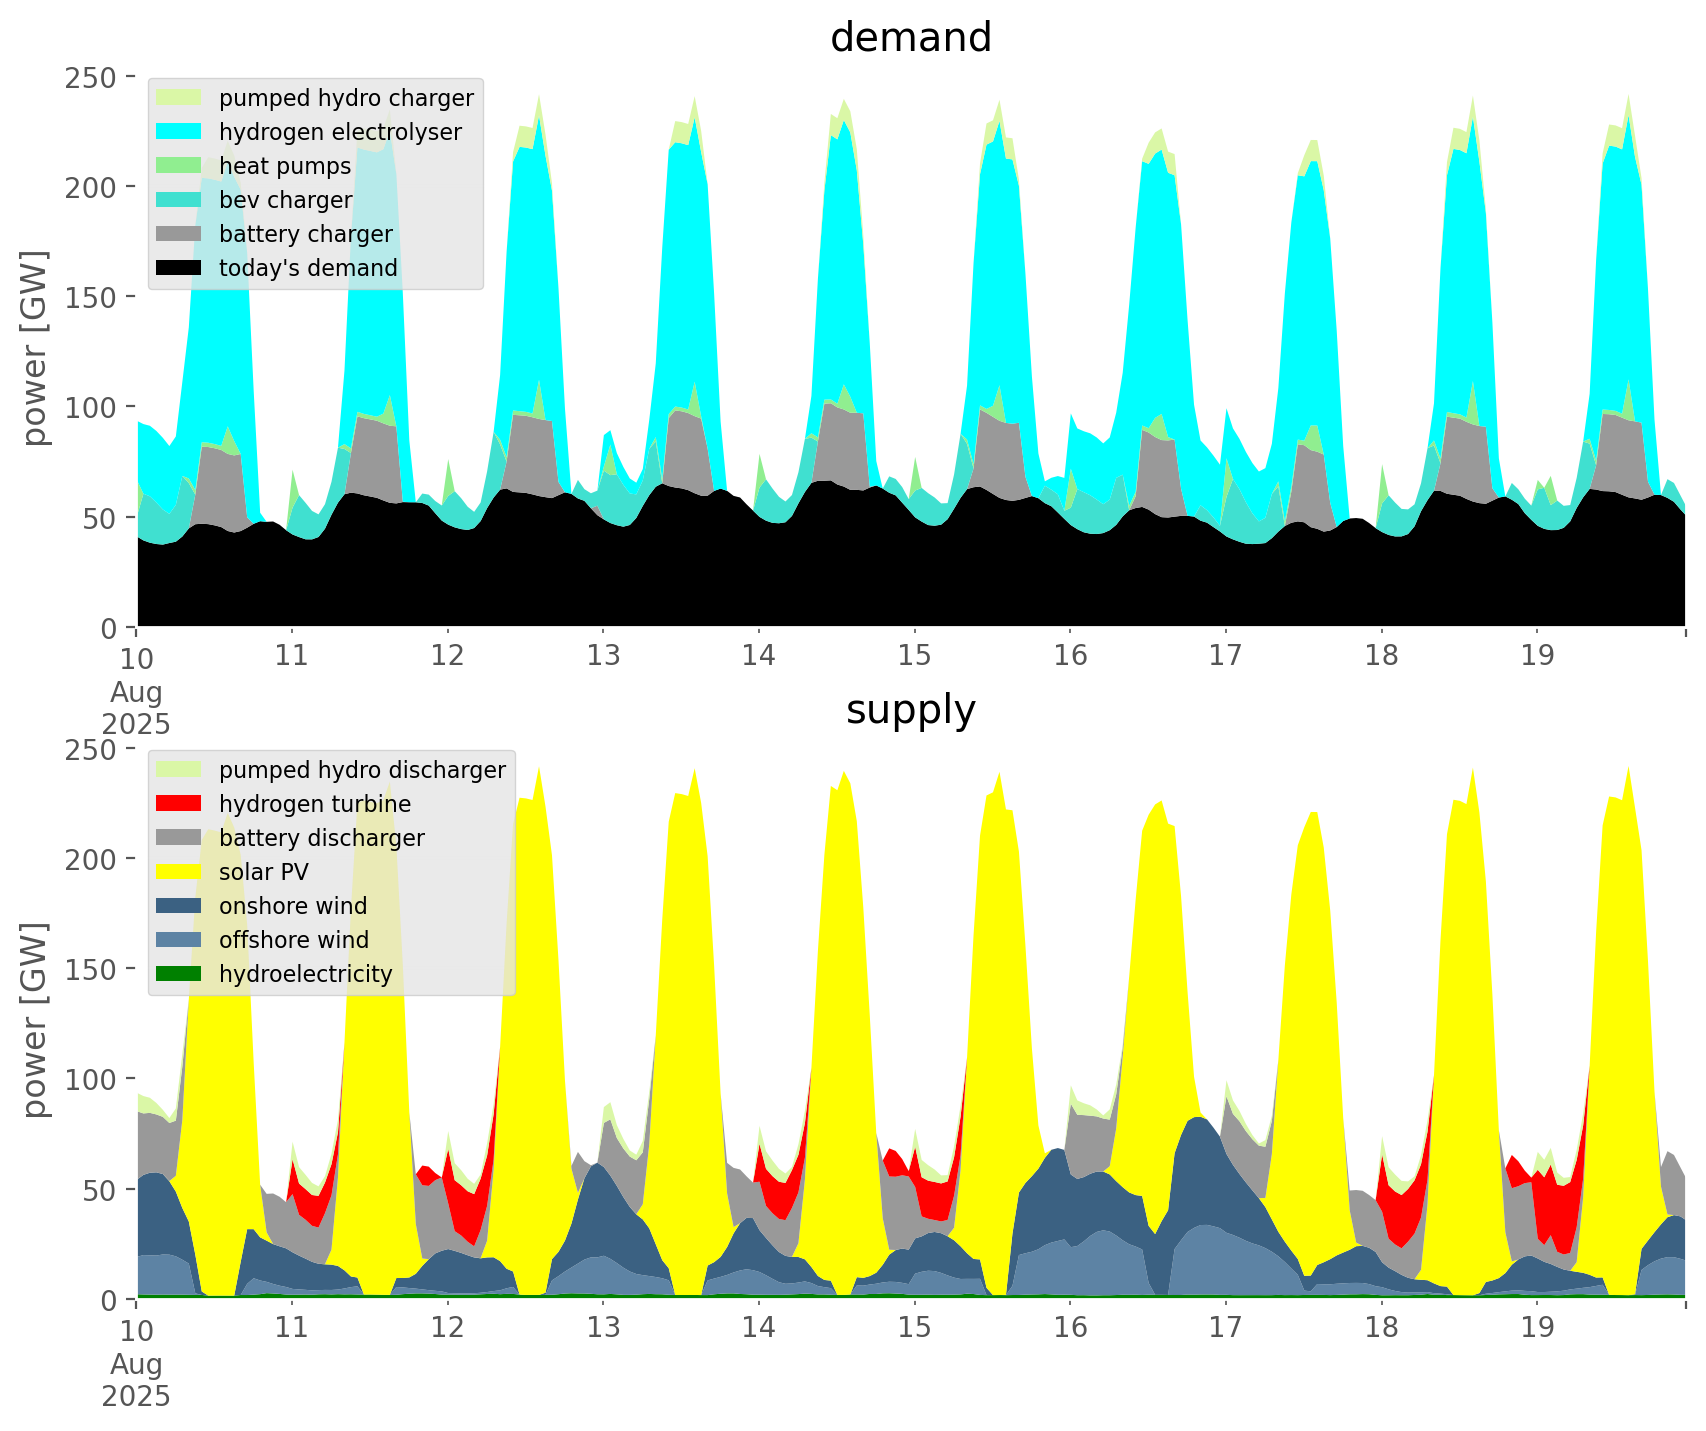Click the onshore wind legend swatch
The image size is (1706, 1431).
click(x=180, y=906)
